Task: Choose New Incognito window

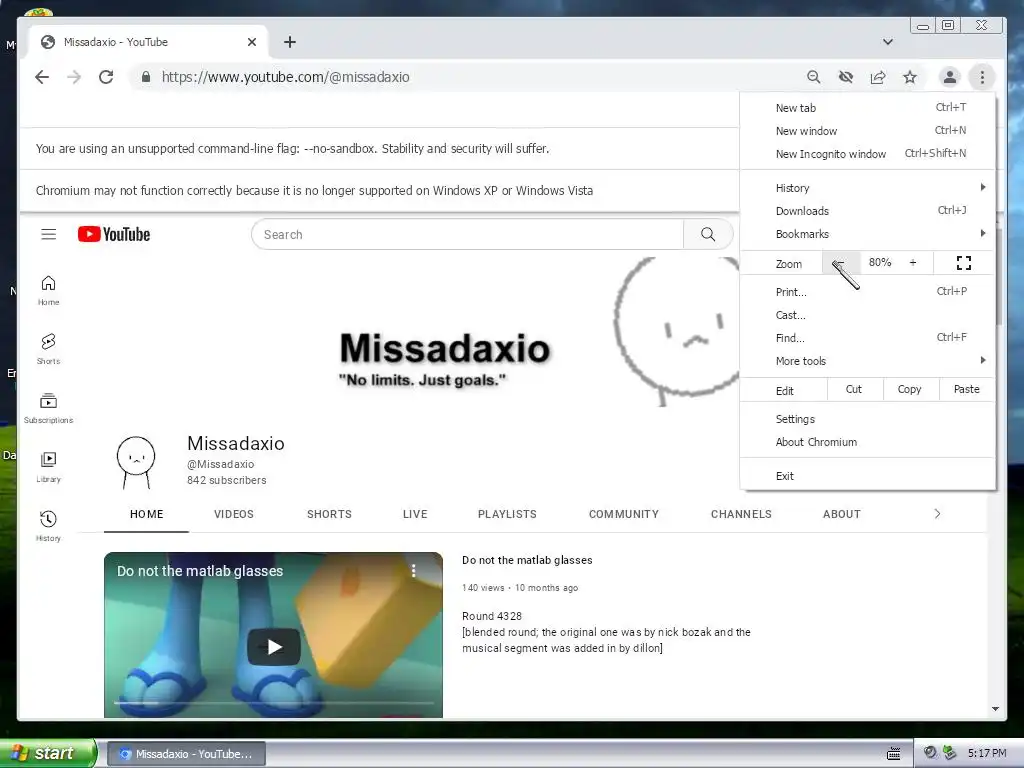Action: (x=868, y=153)
